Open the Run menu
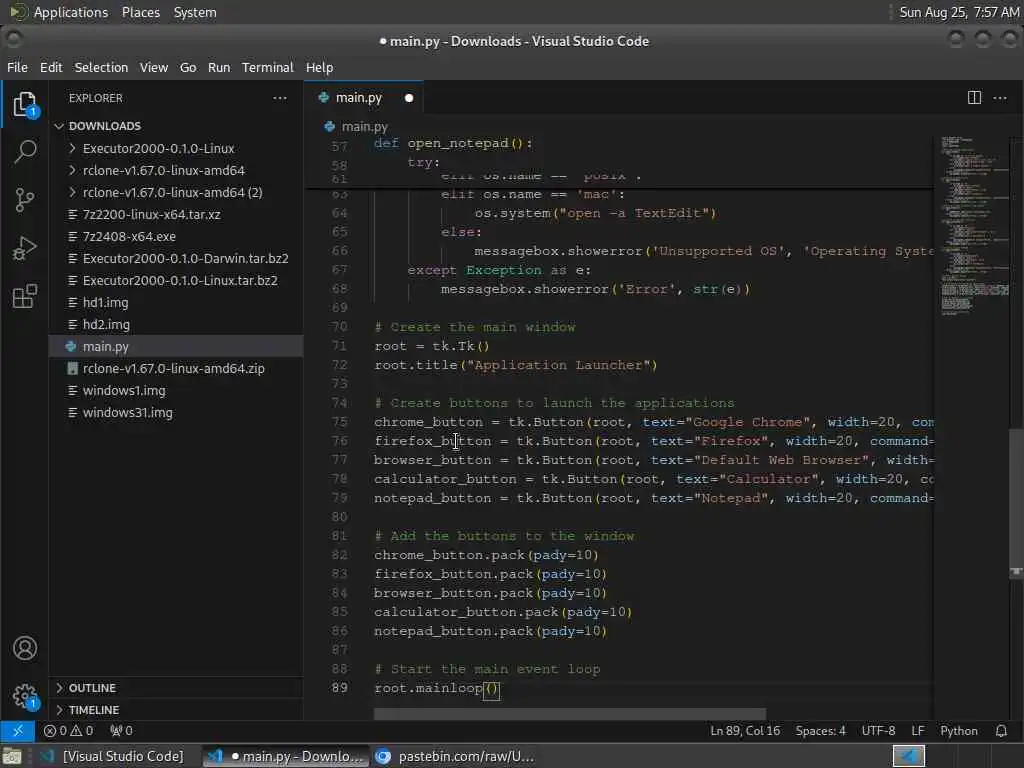This screenshot has height=768, width=1024. point(219,67)
